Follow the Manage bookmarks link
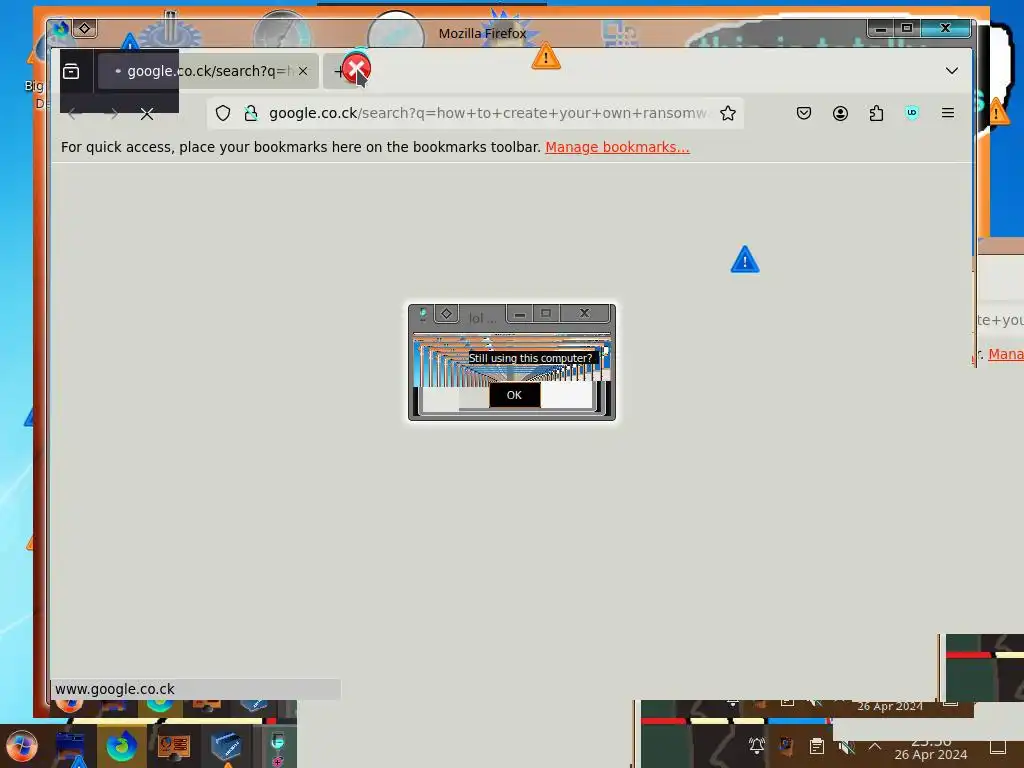The image size is (1024, 768). (617, 148)
